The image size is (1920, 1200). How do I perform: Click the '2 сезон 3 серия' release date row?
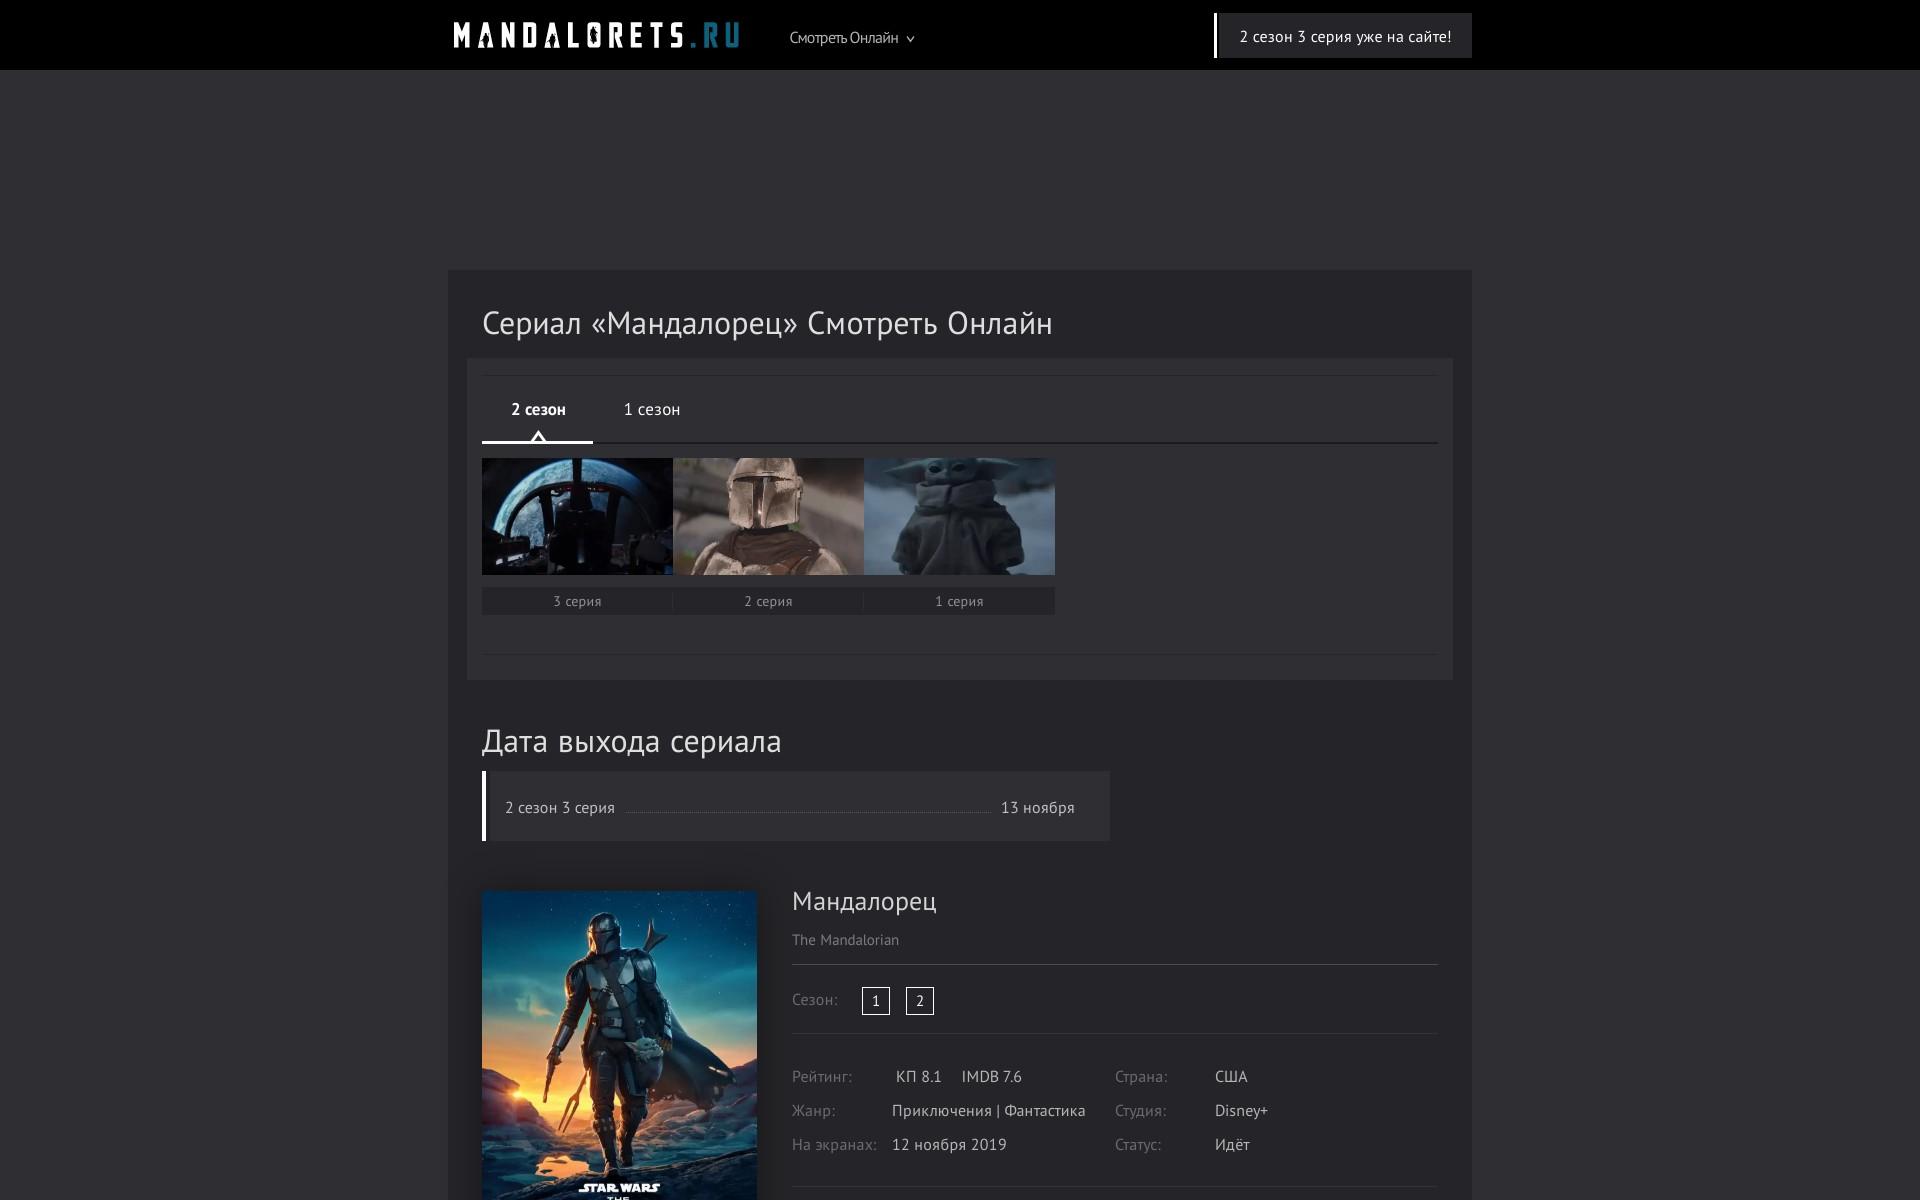click(x=796, y=807)
